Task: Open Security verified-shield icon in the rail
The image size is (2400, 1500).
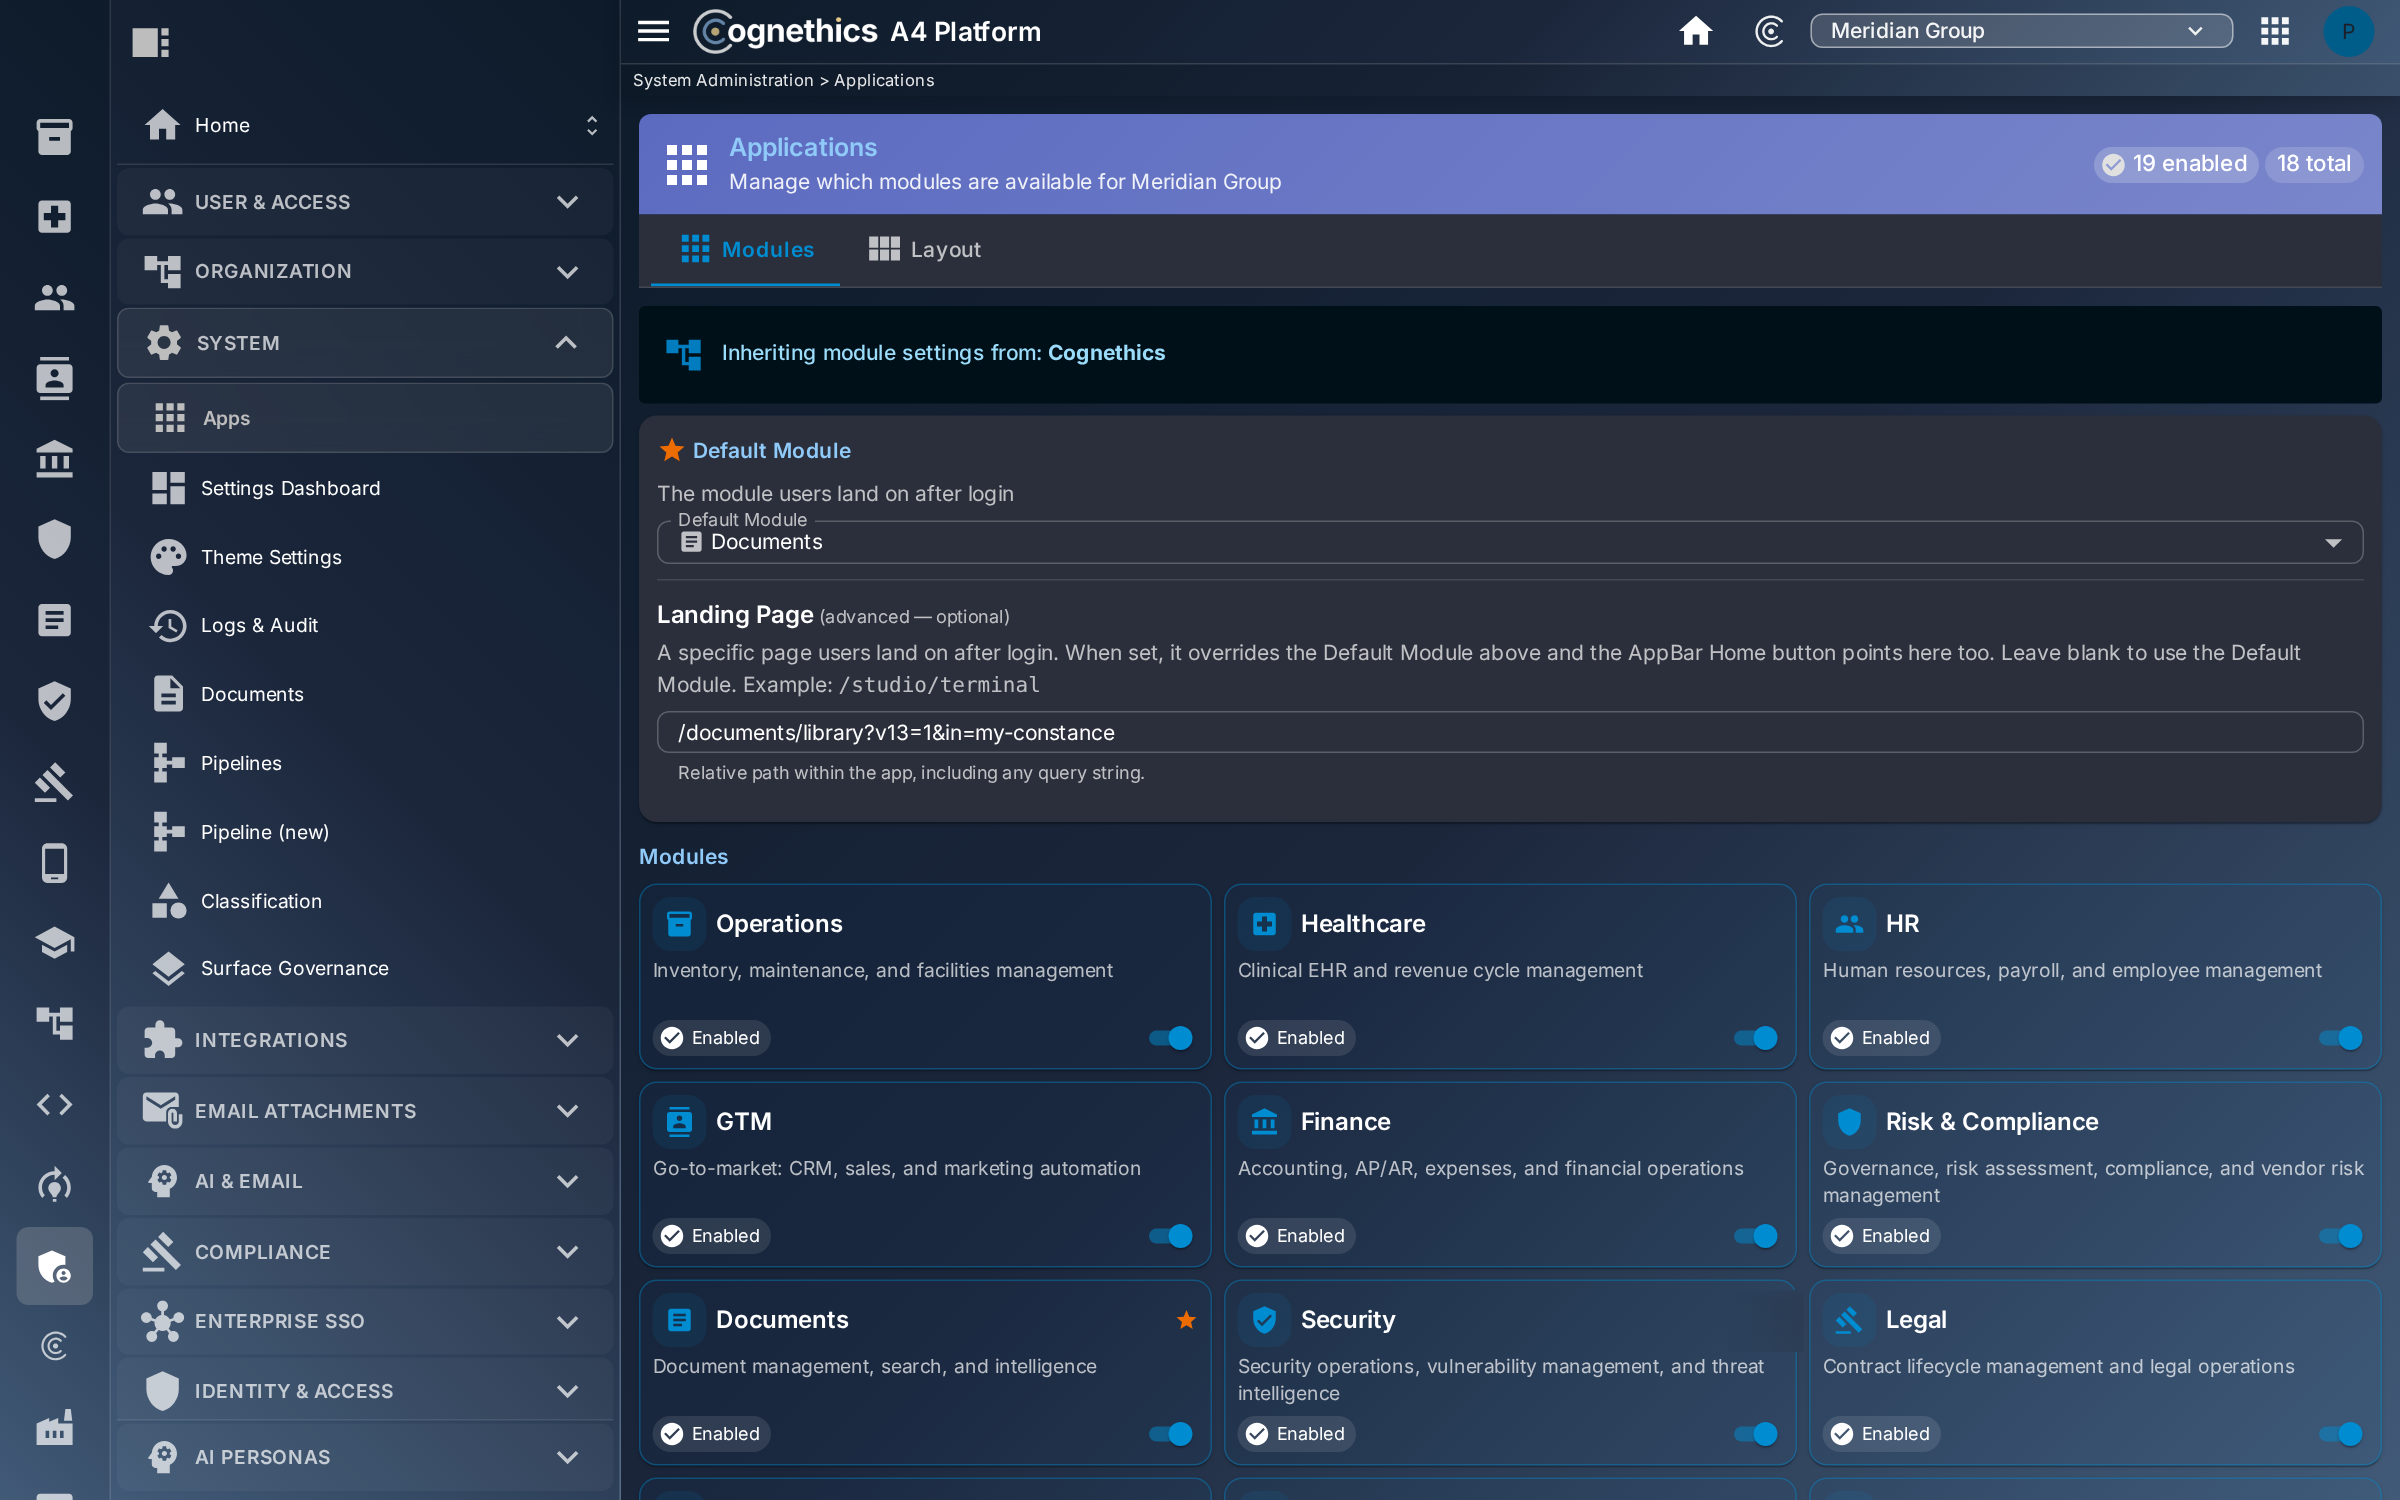Action: [x=54, y=701]
